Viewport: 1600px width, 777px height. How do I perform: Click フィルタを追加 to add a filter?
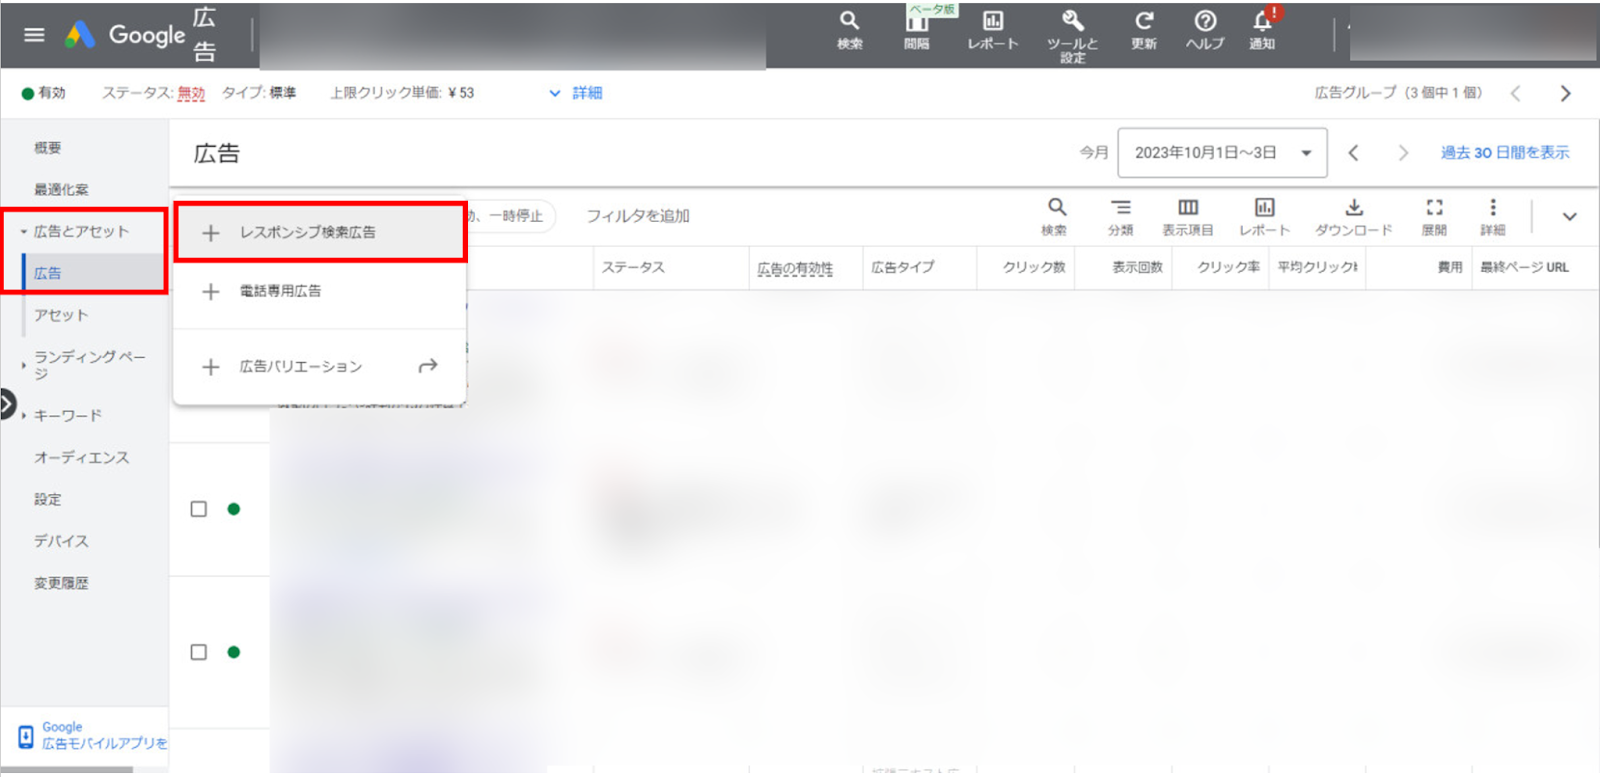637,216
